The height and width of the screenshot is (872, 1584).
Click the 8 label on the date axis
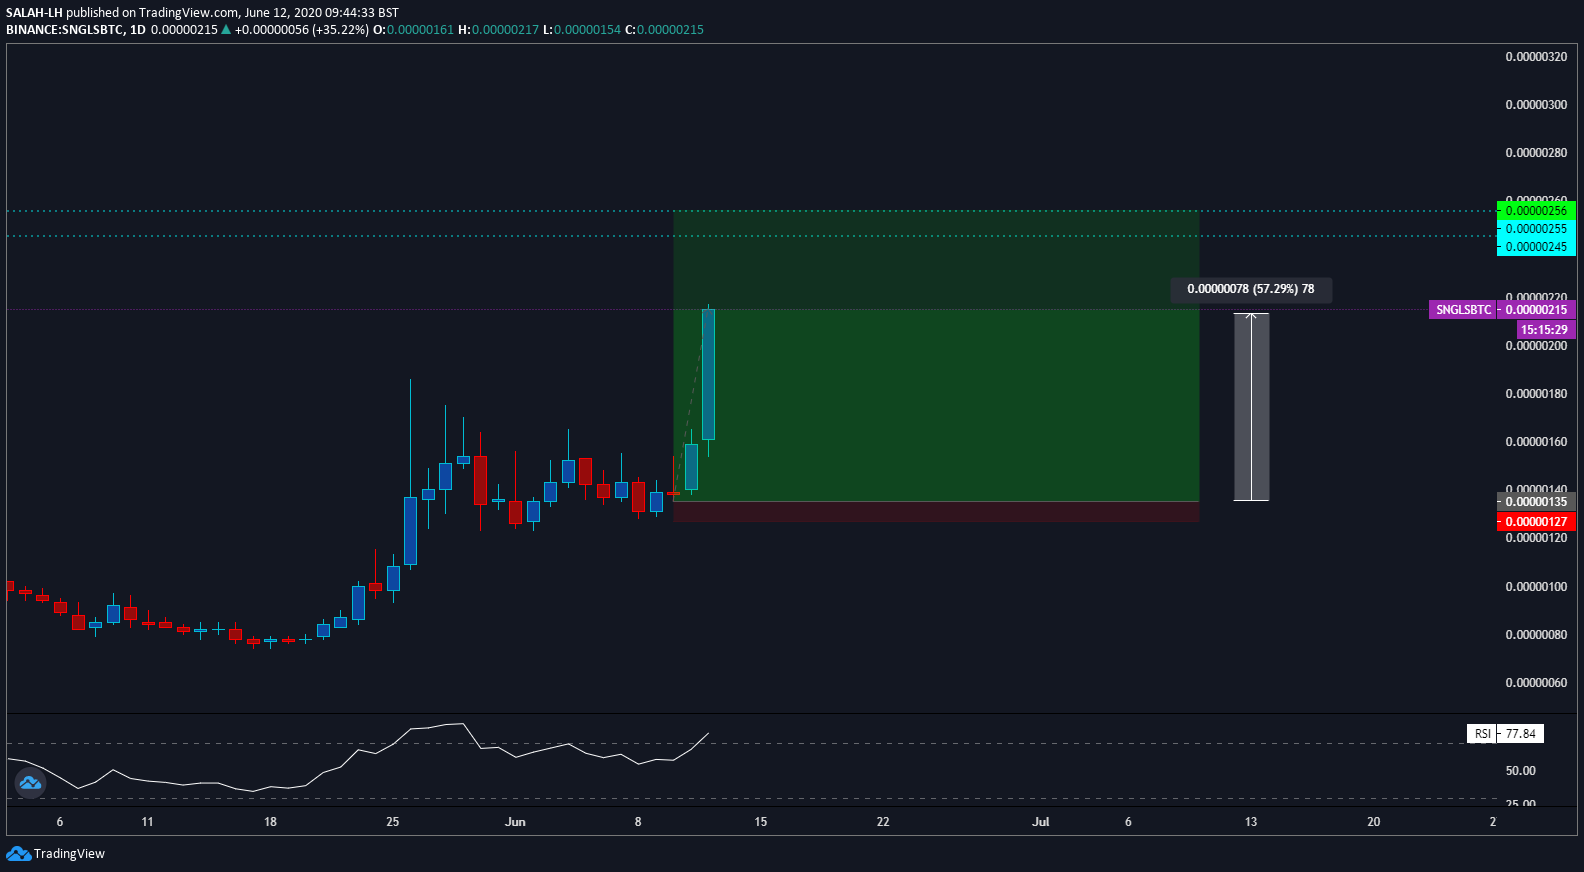click(638, 822)
